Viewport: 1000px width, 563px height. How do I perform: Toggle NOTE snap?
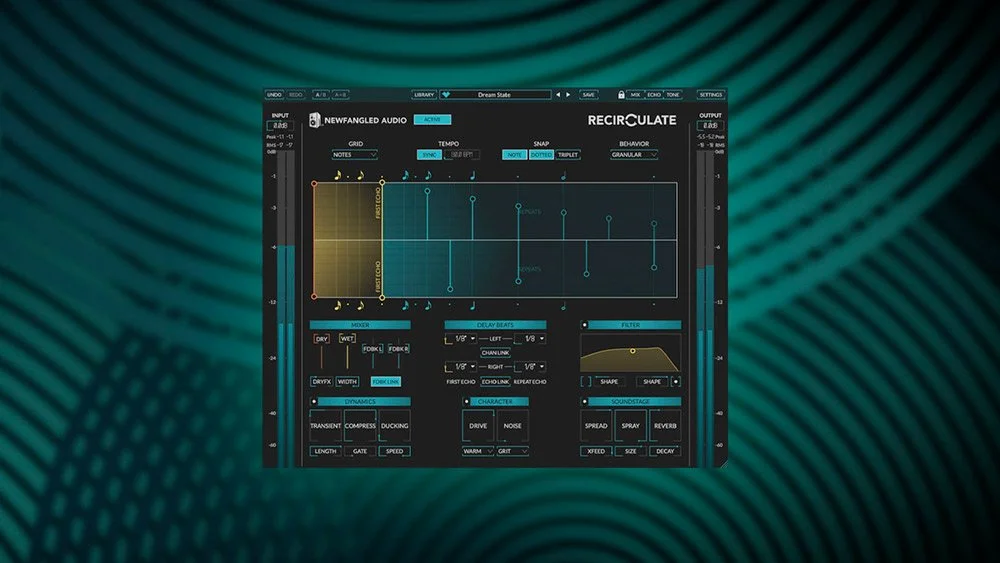(514, 155)
